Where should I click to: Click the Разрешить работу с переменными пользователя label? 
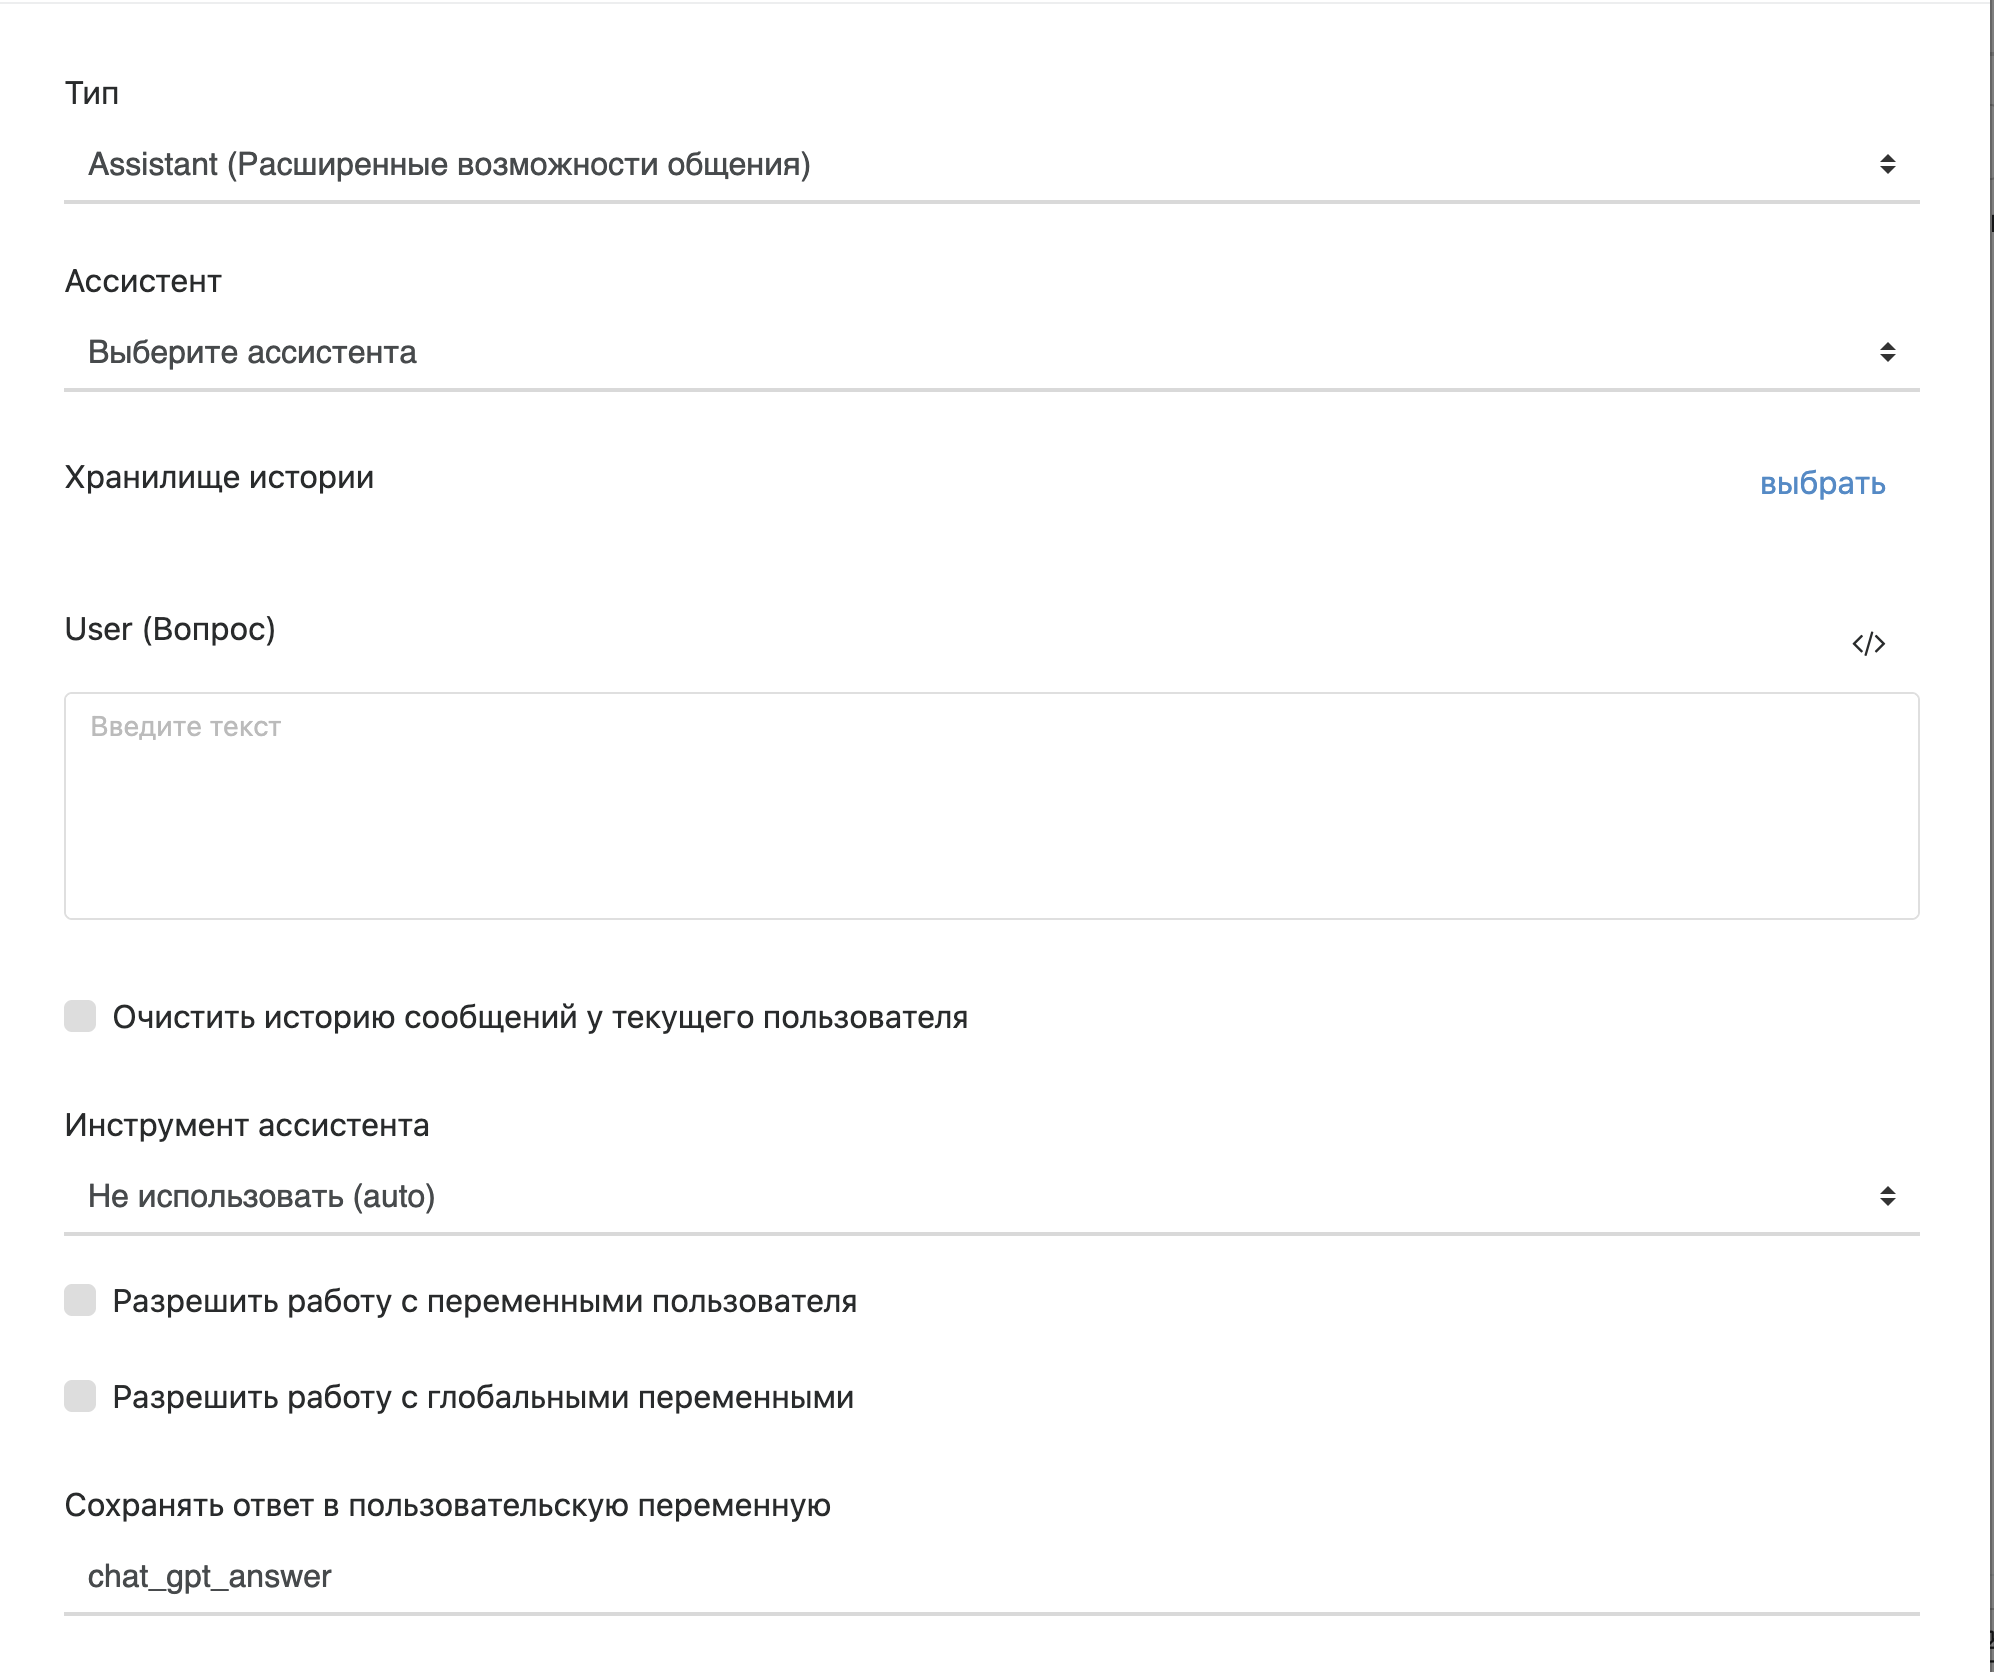[x=484, y=1301]
